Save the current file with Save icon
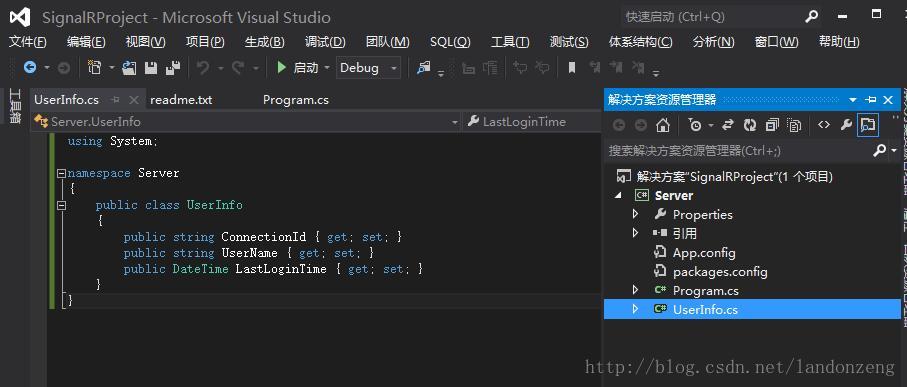This screenshot has height=387, width=907. tap(151, 68)
